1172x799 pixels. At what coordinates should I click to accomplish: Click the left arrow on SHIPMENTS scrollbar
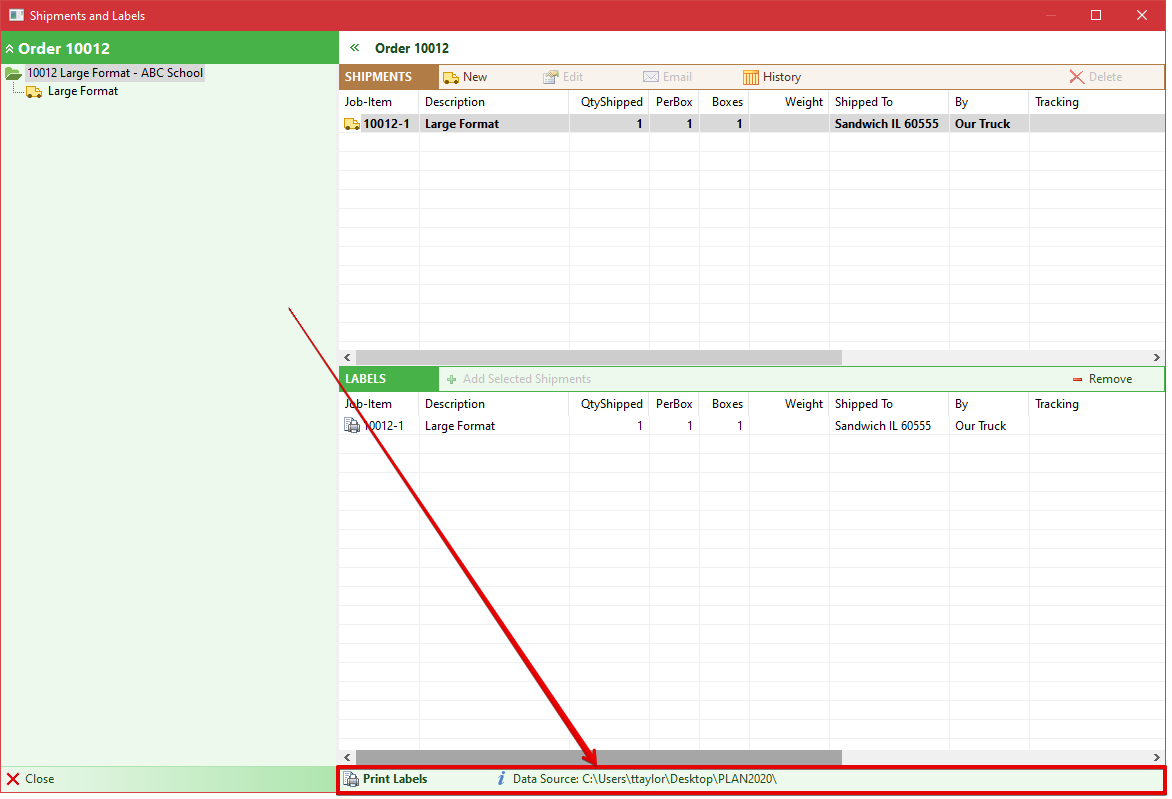tap(347, 357)
